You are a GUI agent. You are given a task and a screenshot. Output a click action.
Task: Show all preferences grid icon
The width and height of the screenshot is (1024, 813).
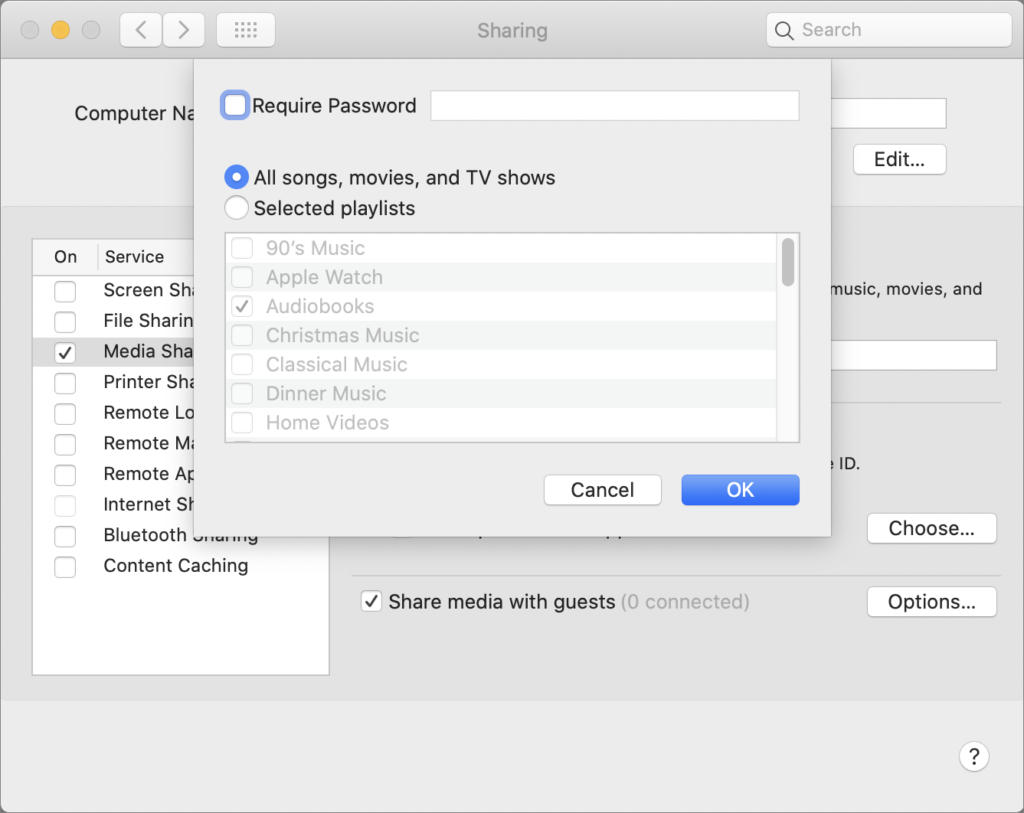tap(245, 30)
